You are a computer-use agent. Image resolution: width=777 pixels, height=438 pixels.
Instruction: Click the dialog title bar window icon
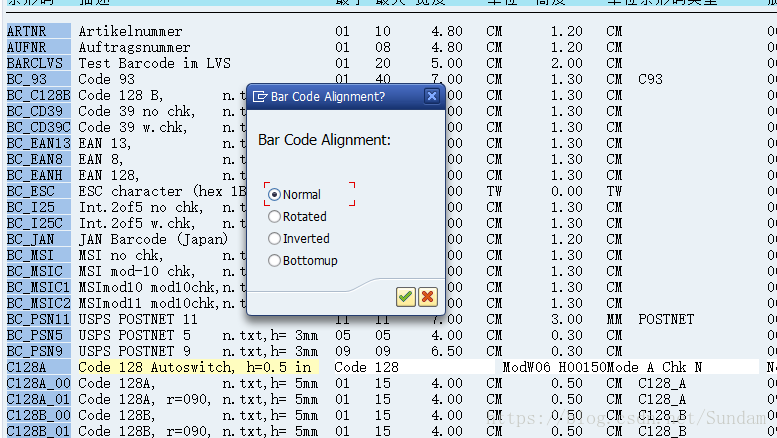coord(260,97)
